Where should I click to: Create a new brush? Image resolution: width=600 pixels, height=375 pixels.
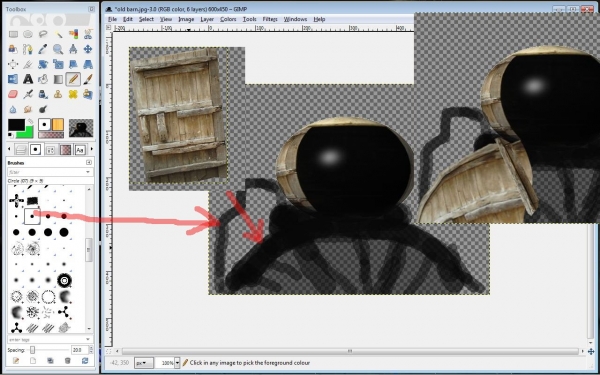click(33, 361)
